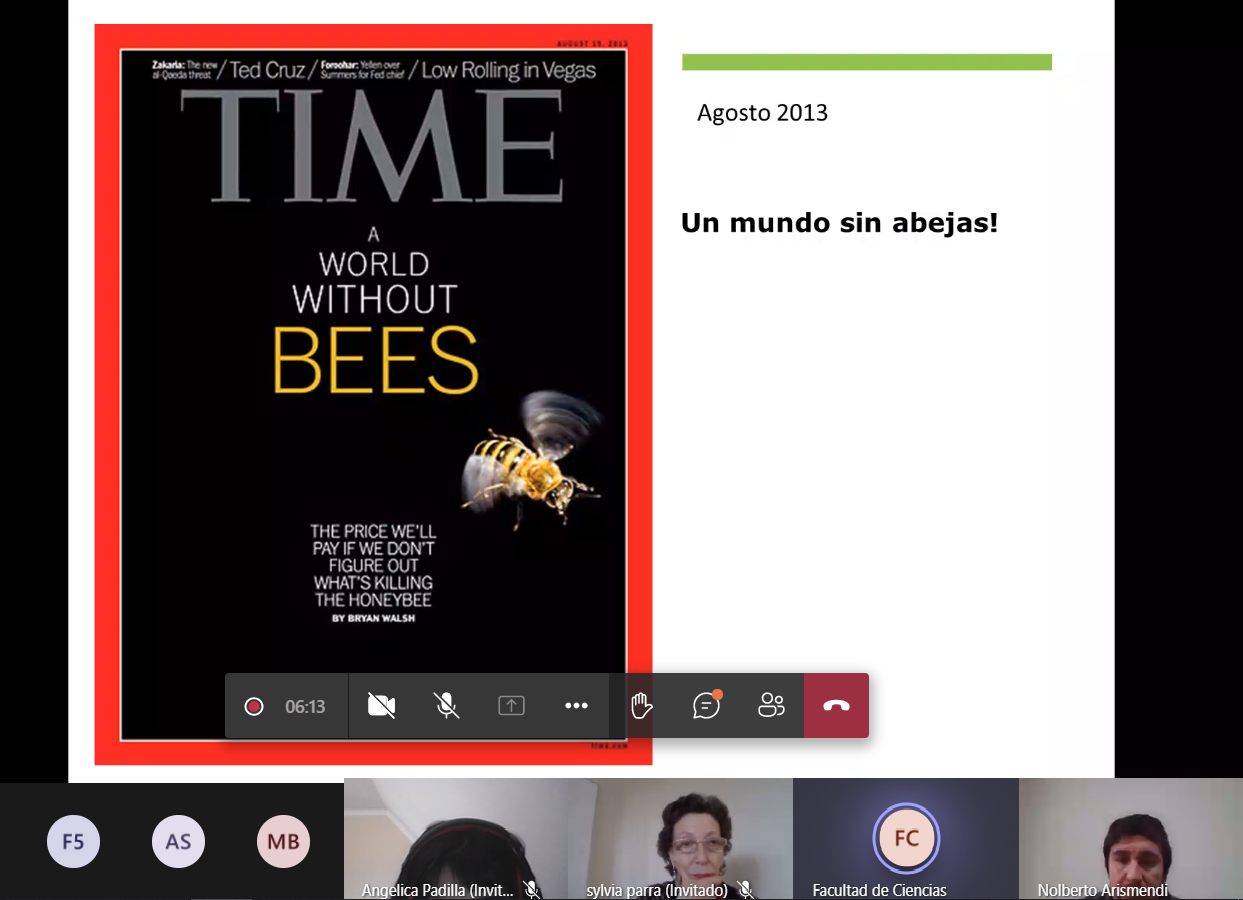Click the cover line 'THE HONEYBEE'
The width and height of the screenshot is (1243, 900).
[x=373, y=600]
